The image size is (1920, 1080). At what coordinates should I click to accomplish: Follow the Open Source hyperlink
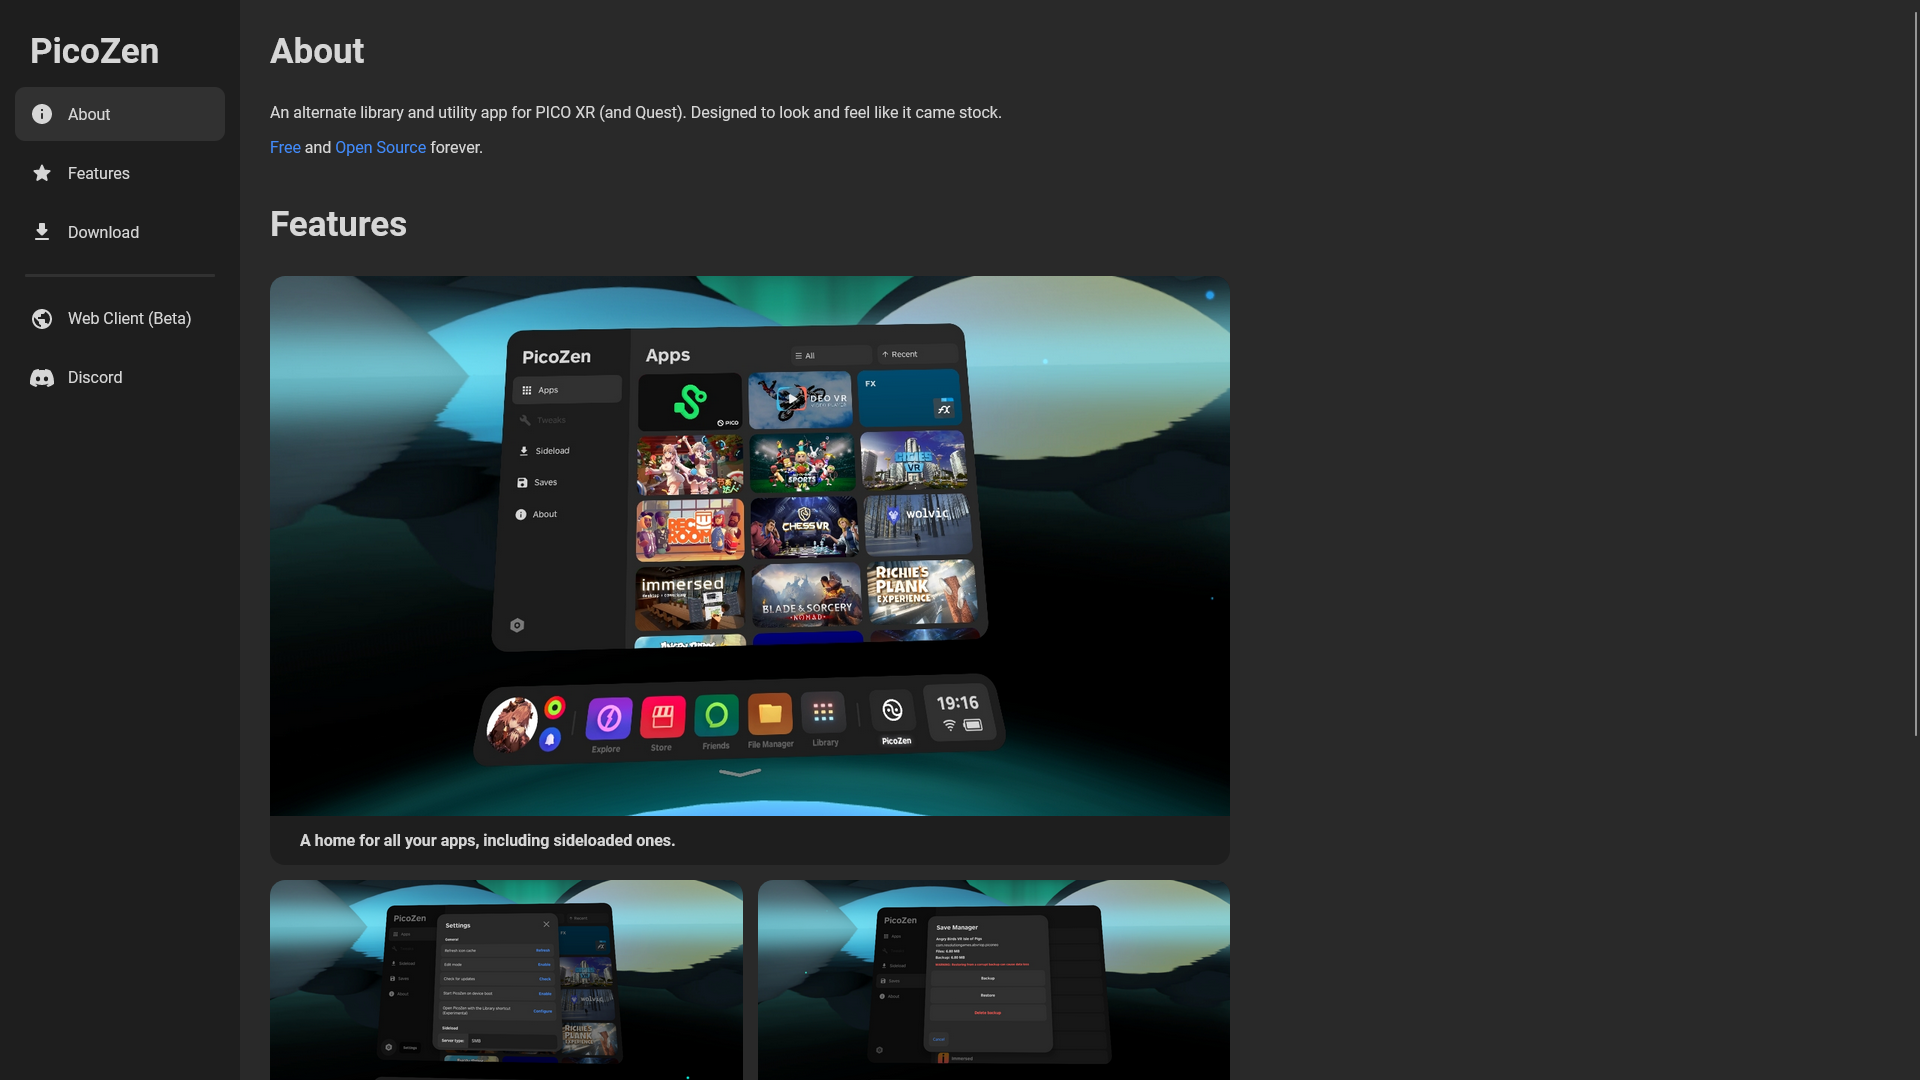coord(380,147)
